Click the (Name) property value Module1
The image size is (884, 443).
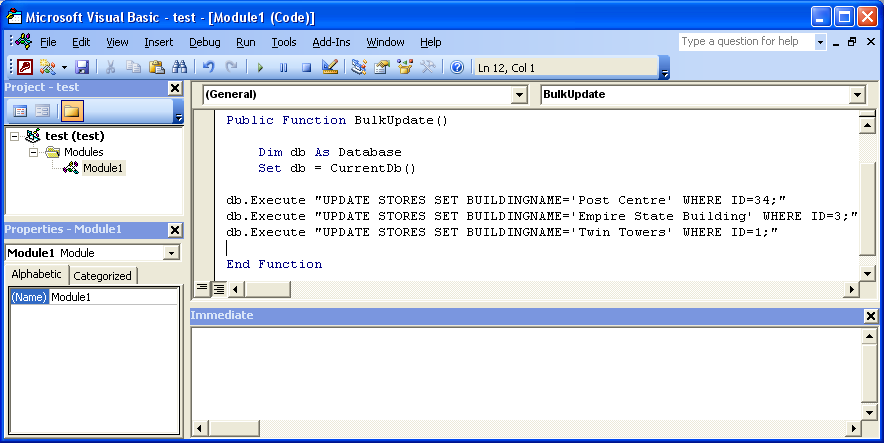pyautogui.click(x=114, y=297)
